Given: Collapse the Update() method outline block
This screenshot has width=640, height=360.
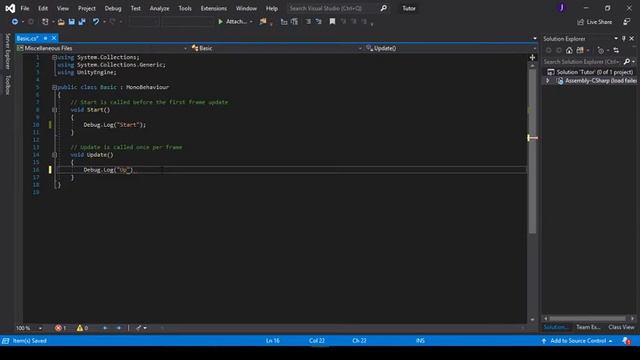Looking at the screenshot, I should tap(54, 155).
